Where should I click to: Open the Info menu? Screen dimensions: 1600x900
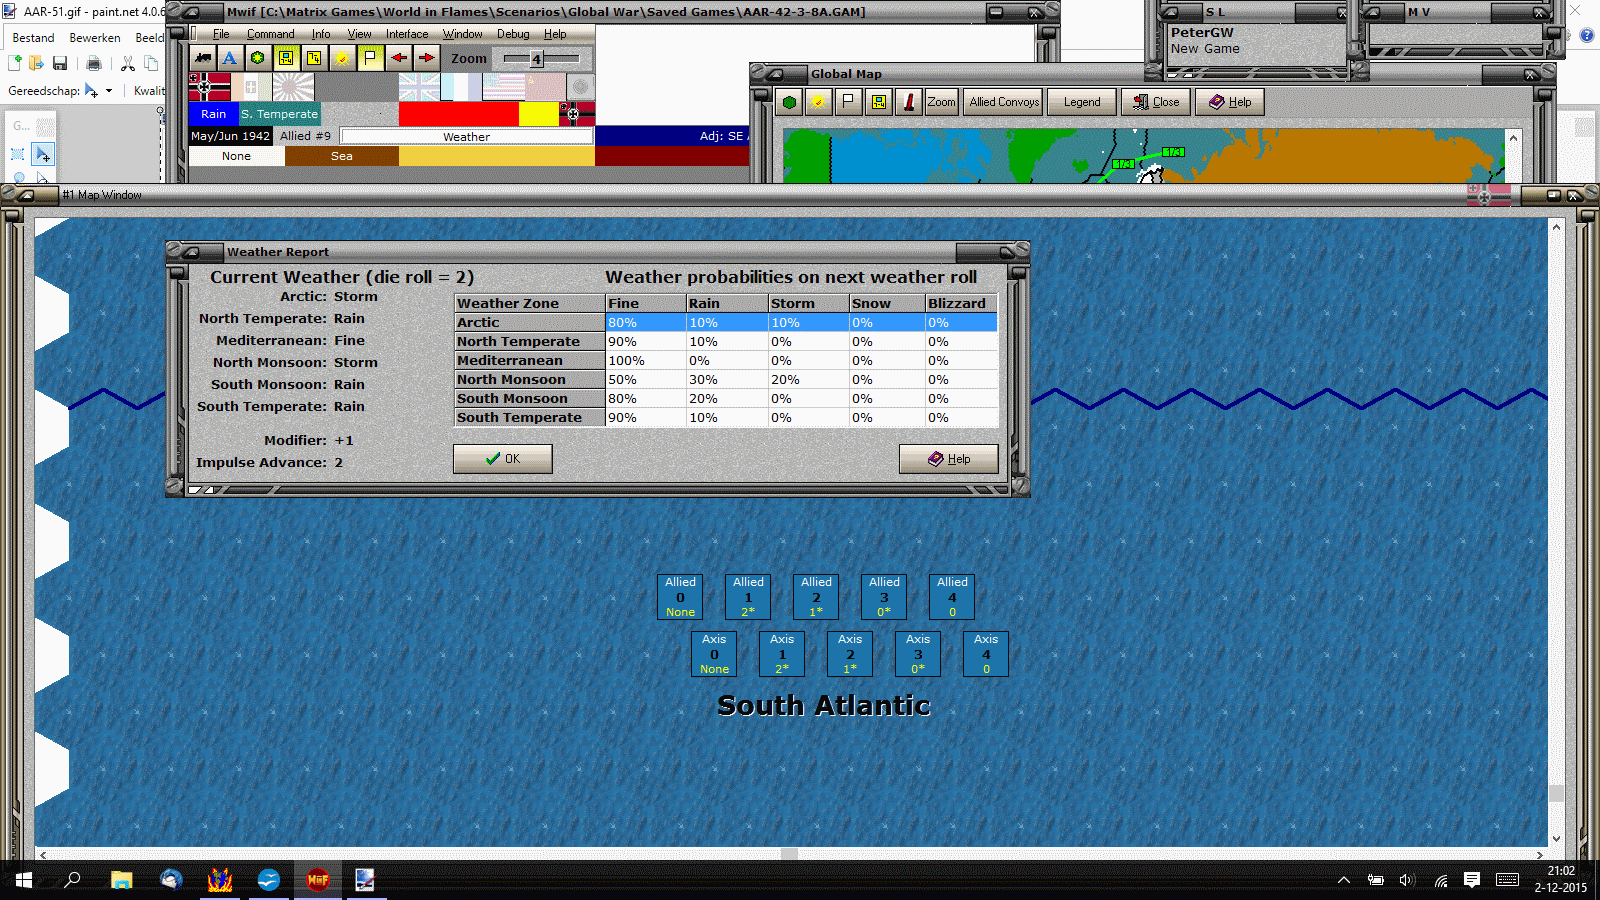click(321, 34)
